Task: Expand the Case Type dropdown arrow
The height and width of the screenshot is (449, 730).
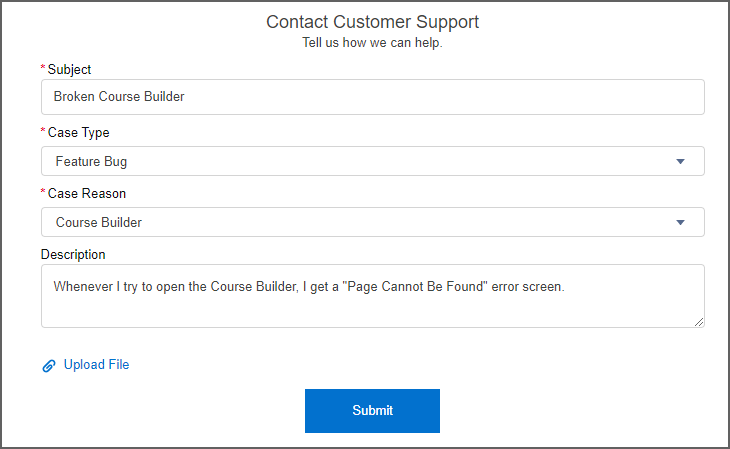Action: (680, 161)
